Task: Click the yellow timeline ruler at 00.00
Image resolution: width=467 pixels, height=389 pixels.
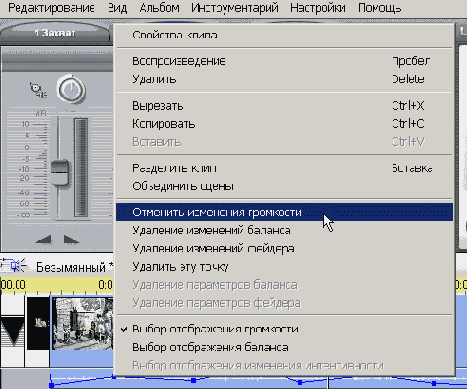Action: tap(13, 285)
